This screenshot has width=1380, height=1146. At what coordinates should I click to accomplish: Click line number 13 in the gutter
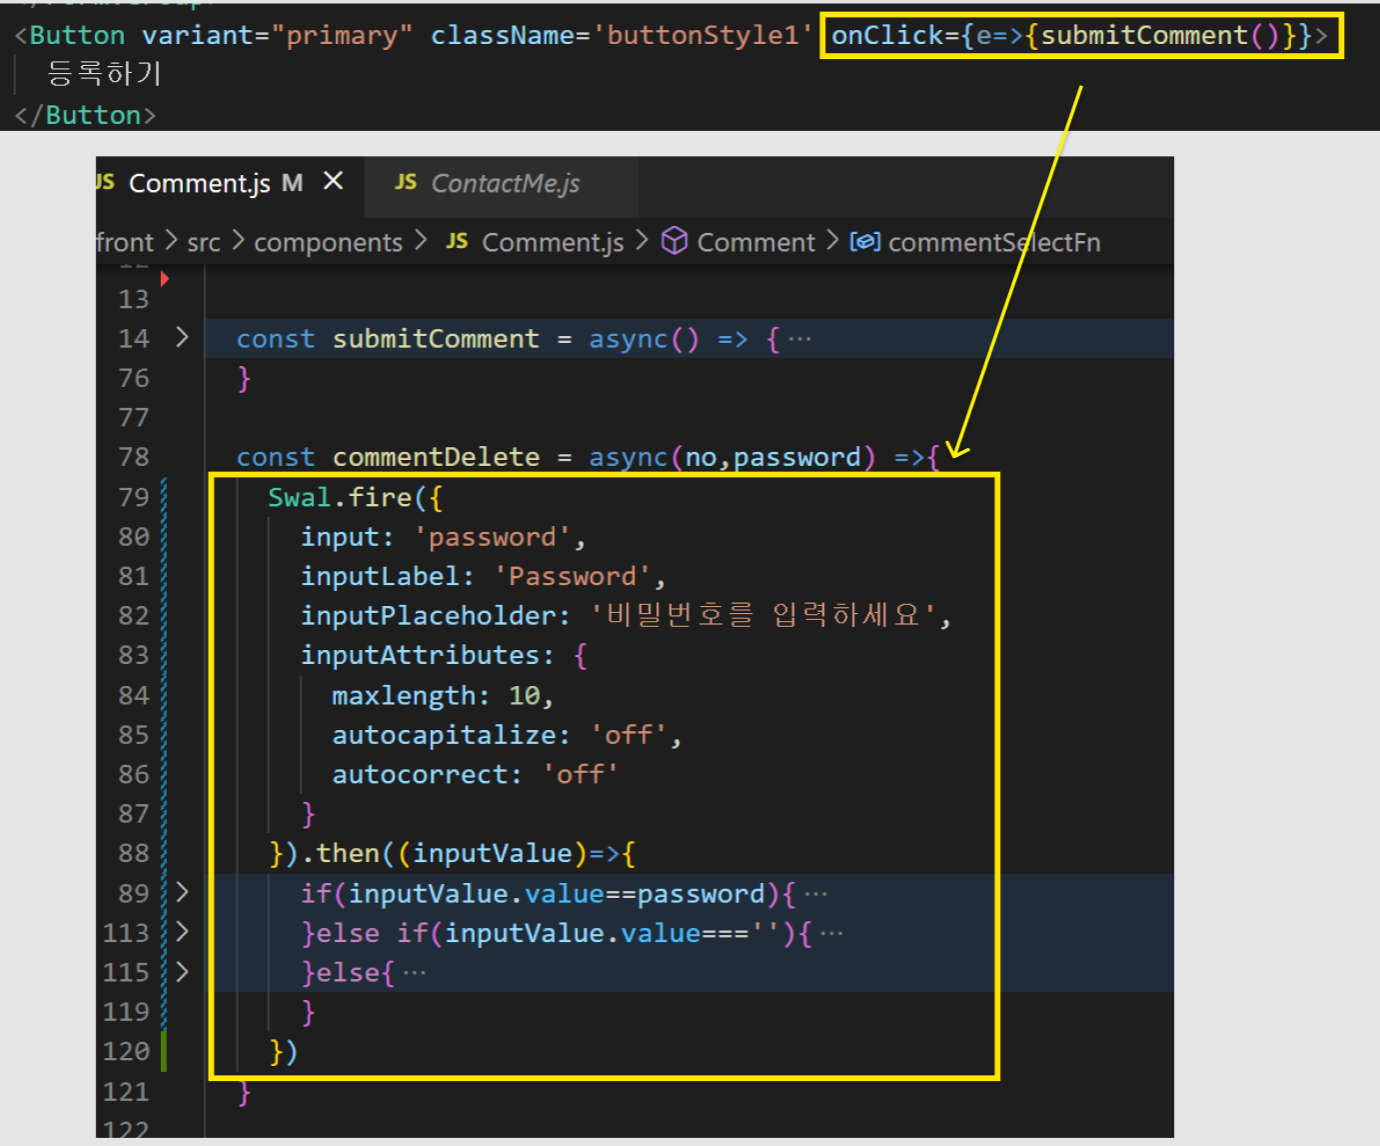point(133,299)
